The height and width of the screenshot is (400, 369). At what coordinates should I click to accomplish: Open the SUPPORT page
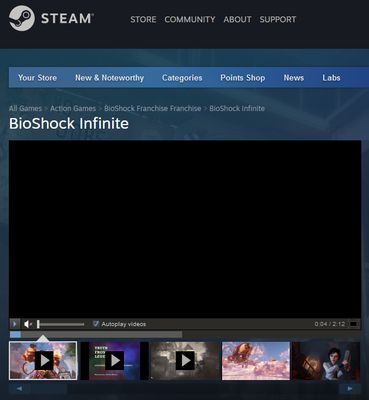(x=278, y=19)
